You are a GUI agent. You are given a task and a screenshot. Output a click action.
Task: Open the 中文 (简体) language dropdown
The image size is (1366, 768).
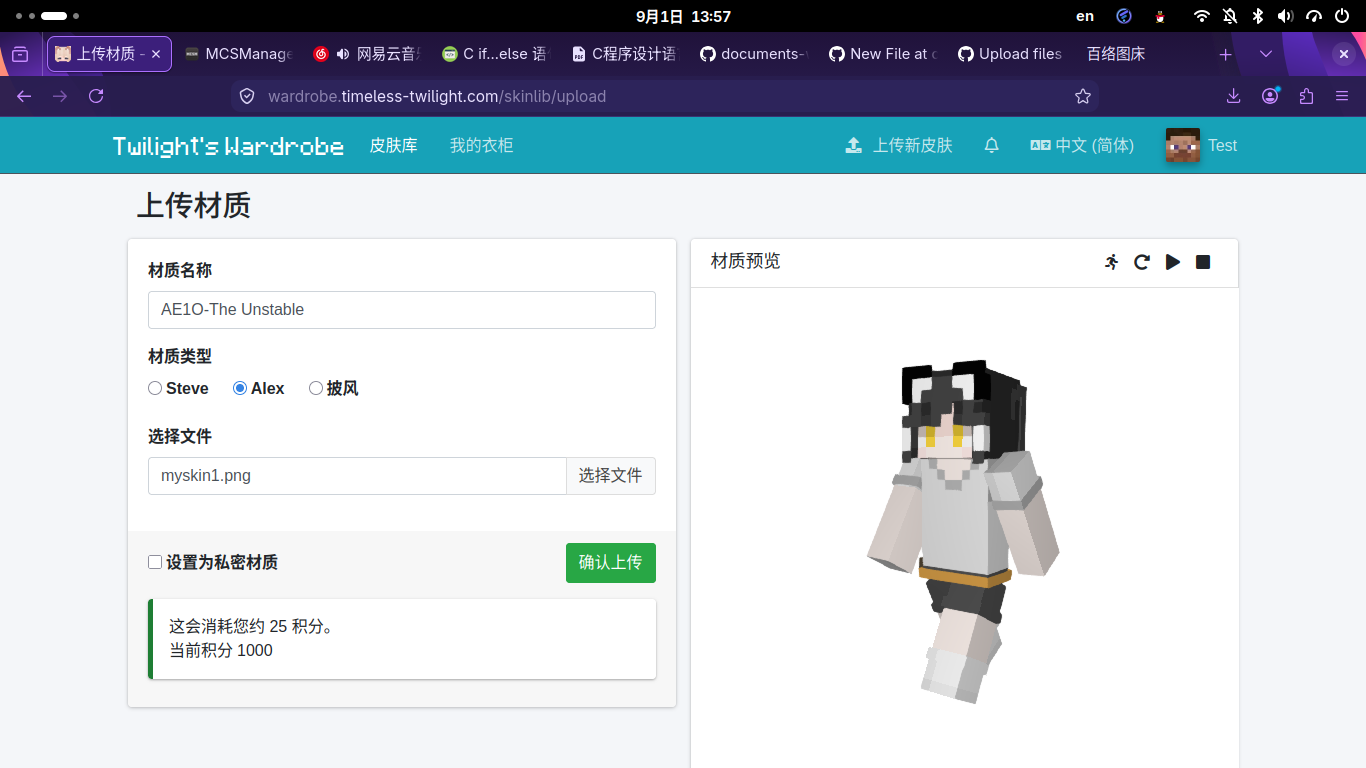coord(1082,145)
